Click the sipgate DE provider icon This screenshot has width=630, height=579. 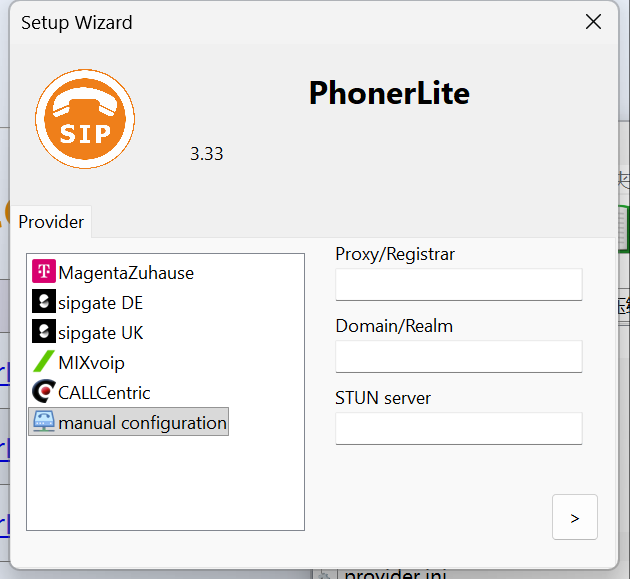coord(44,302)
